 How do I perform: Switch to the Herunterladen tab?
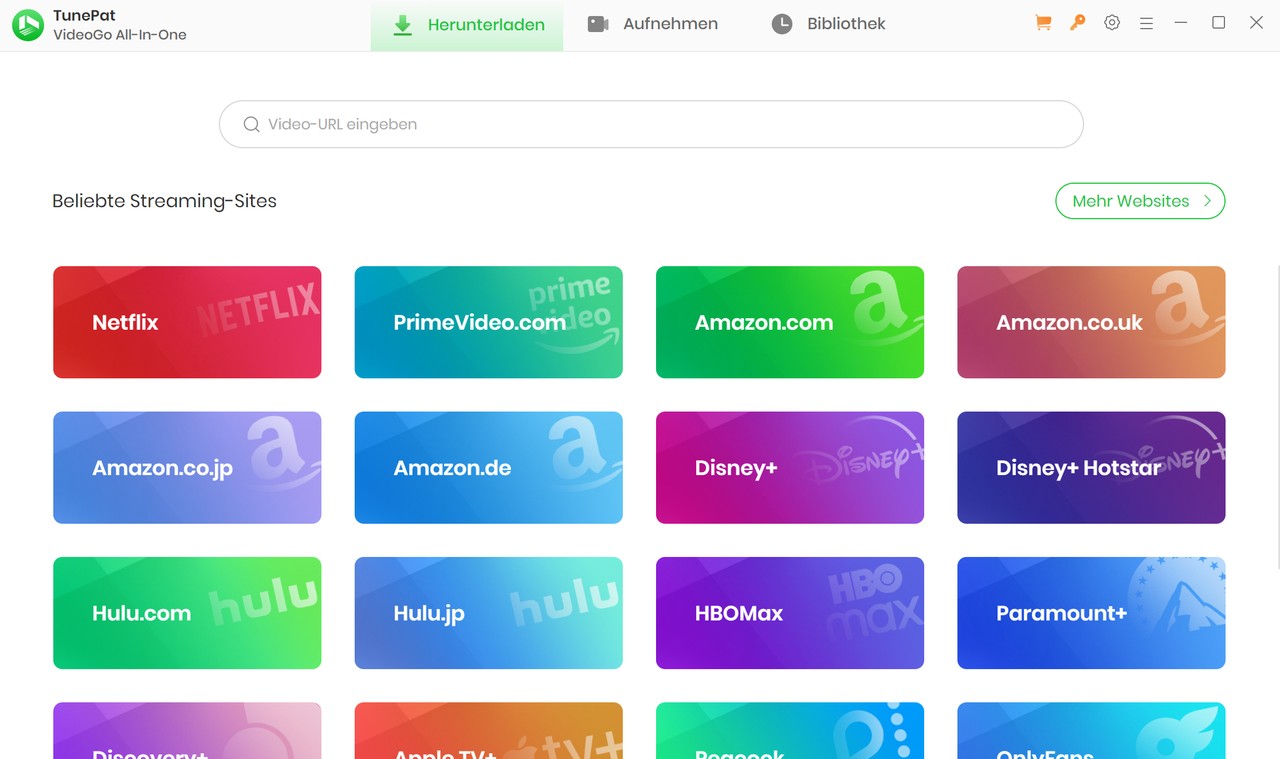(x=467, y=25)
